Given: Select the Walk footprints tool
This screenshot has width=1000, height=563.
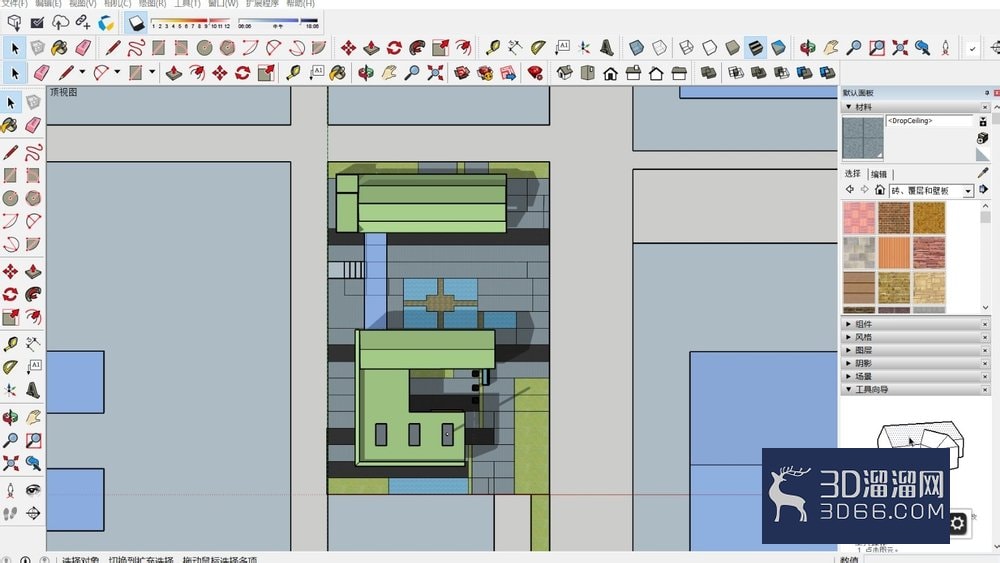Looking at the screenshot, I should (10, 513).
